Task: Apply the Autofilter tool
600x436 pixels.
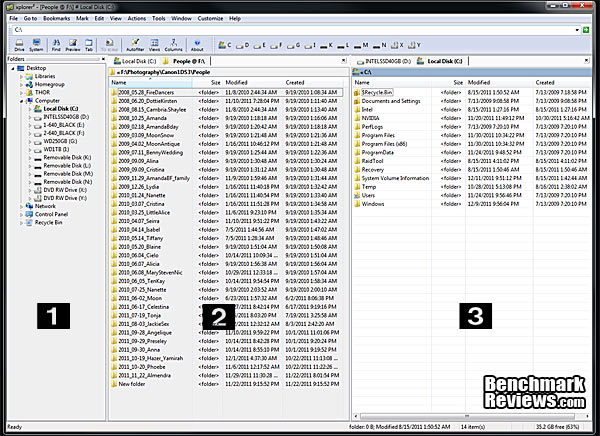Action: coord(135,45)
